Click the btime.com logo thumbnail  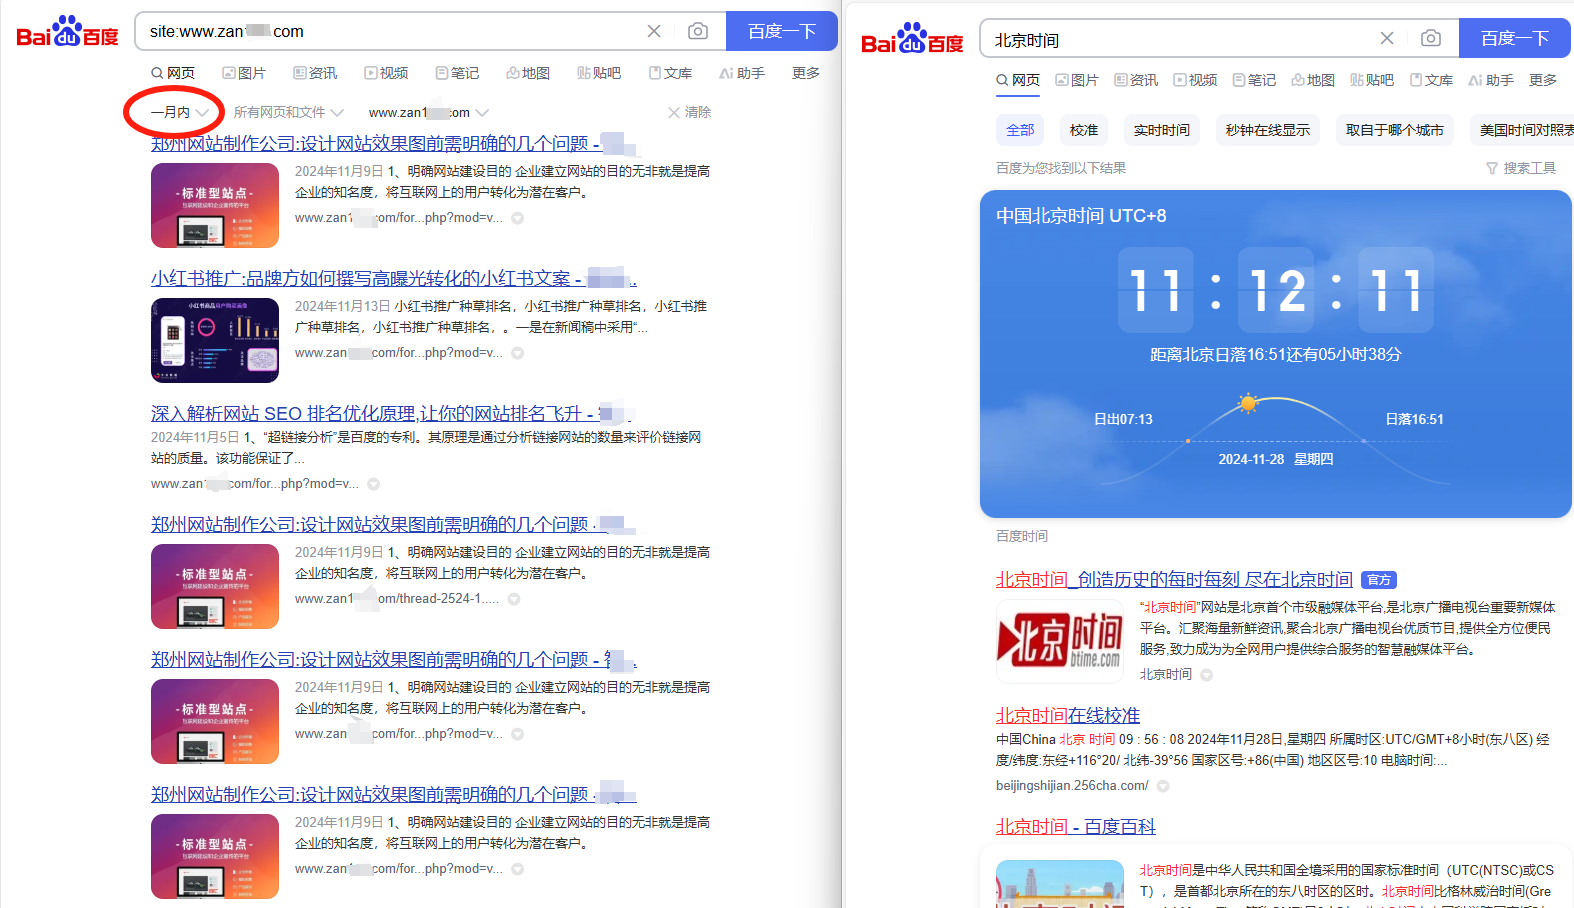[1060, 641]
